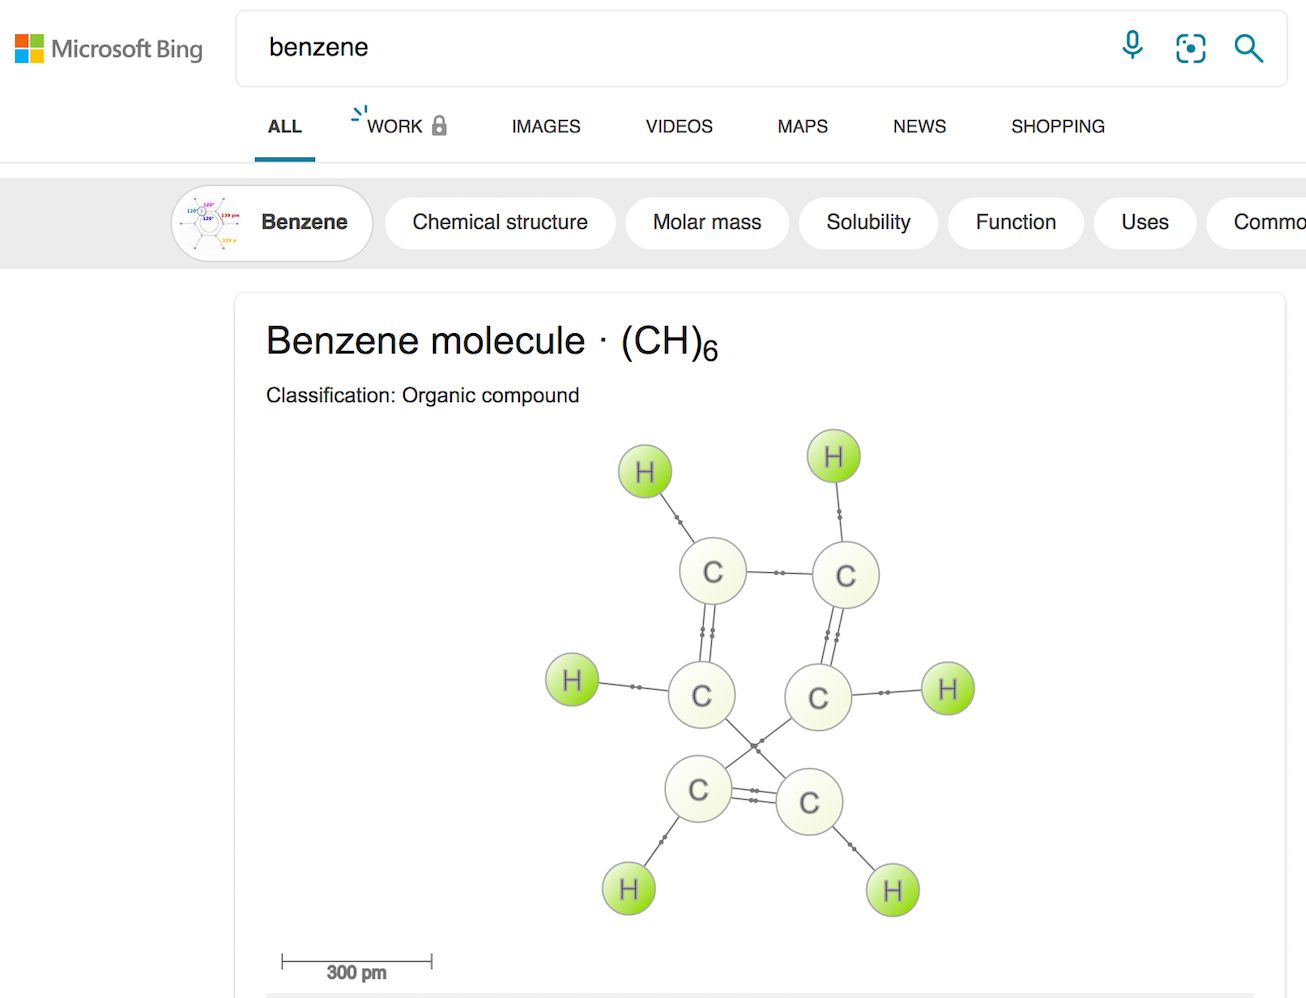Image resolution: width=1306 pixels, height=998 pixels.
Task: Open the Solubility topic
Action: tap(868, 222)
